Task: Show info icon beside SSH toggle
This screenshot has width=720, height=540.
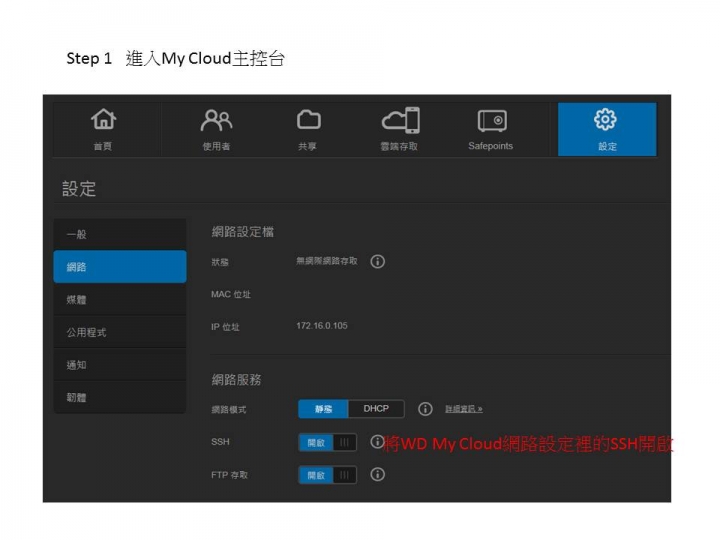Action: click(377, 442)
